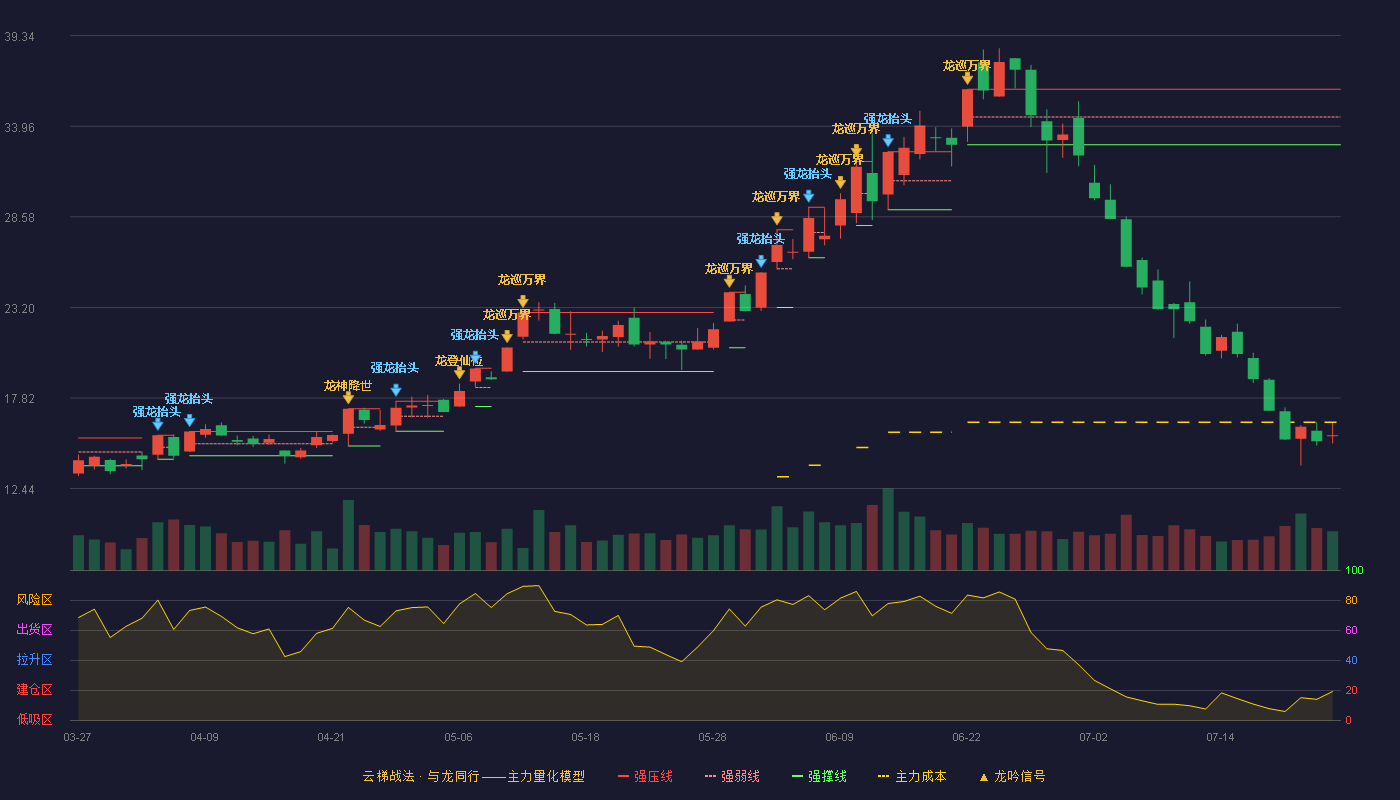The height and width of the screenshot is (800, 1400).
Task: Toggle the 强撑线 legend item
Action: (x=819, y=776)
